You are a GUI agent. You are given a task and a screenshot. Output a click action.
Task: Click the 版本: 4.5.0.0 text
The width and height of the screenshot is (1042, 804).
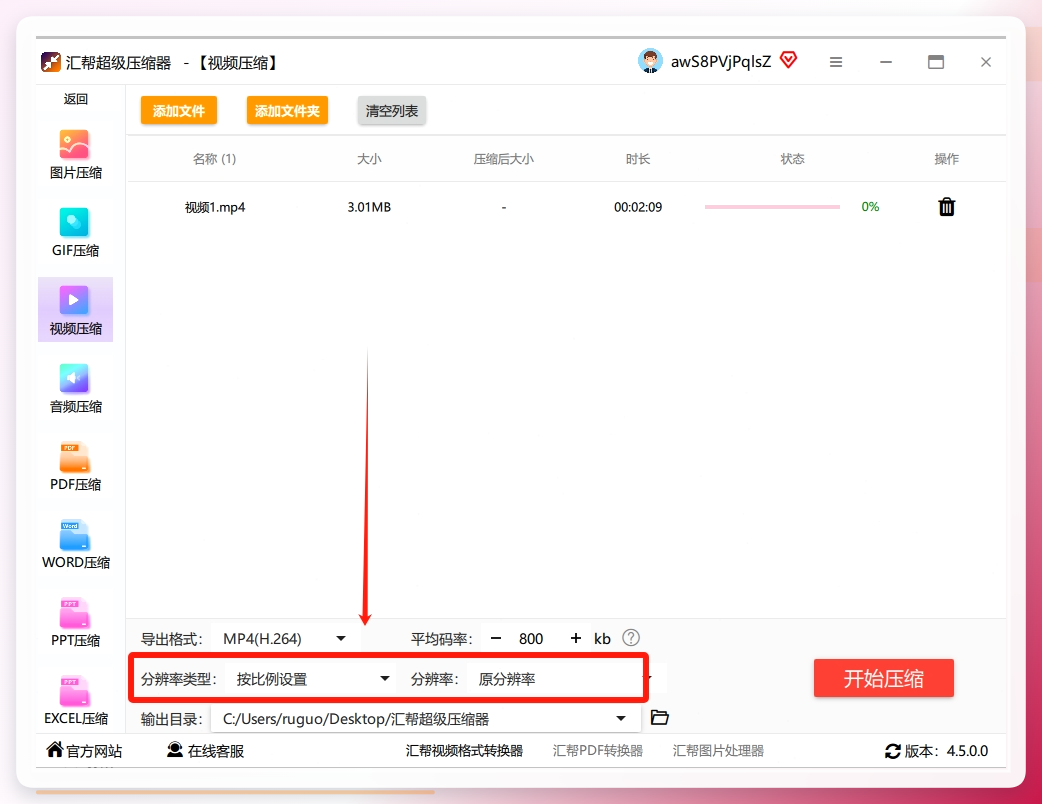click(x=946, y=751)
